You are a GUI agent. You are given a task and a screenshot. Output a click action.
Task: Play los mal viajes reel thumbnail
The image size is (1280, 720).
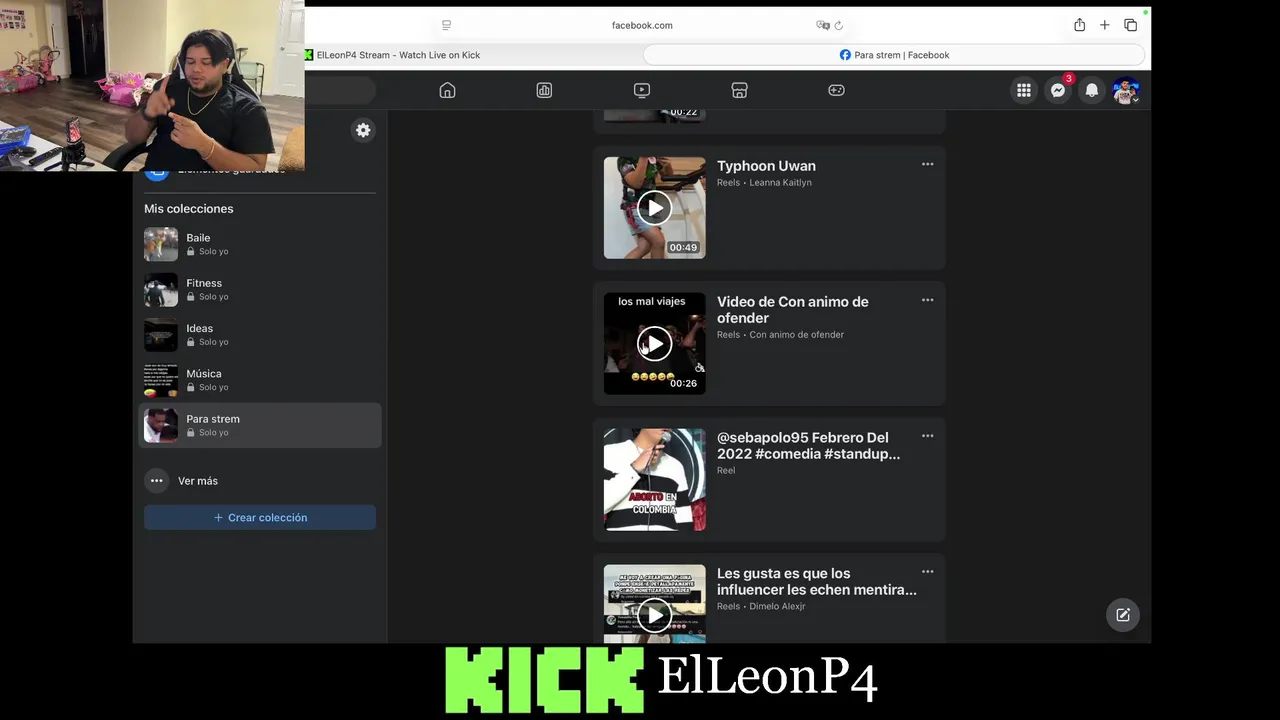click(654, 344)
